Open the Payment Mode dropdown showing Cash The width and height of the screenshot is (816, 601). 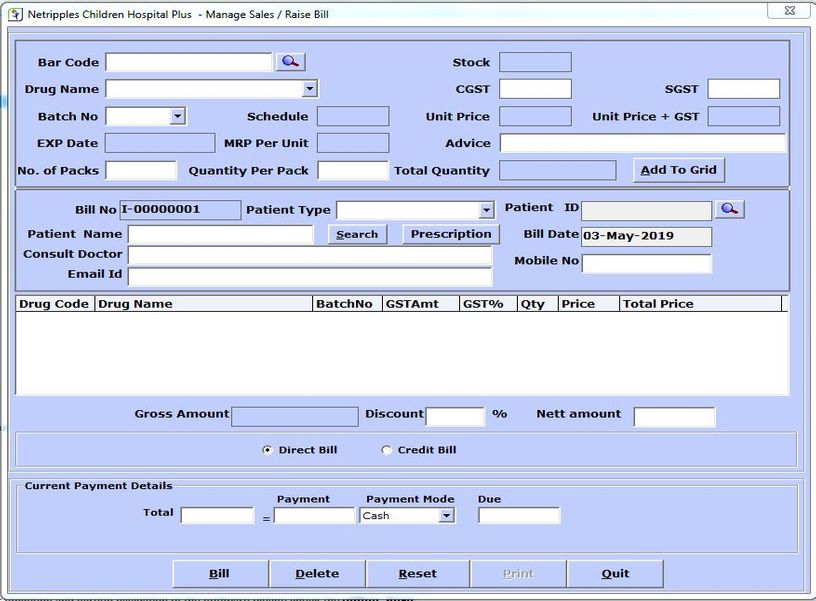click(446, 516)
